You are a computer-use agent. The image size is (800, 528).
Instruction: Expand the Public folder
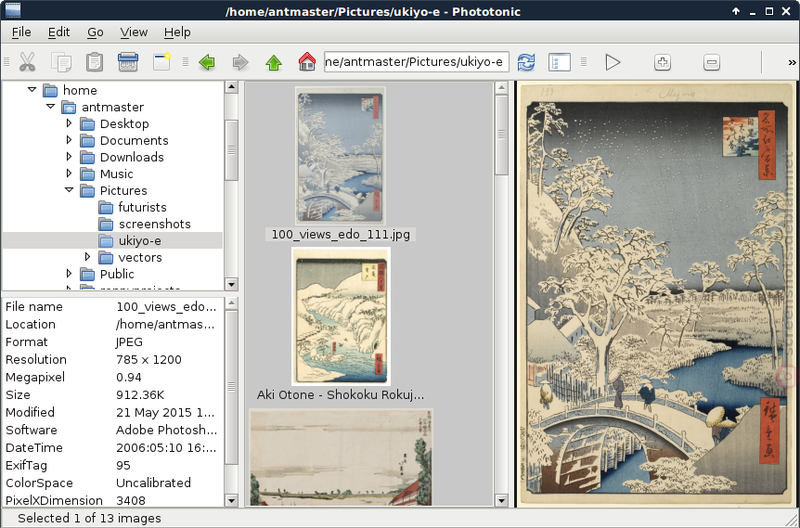pos(69,273)
